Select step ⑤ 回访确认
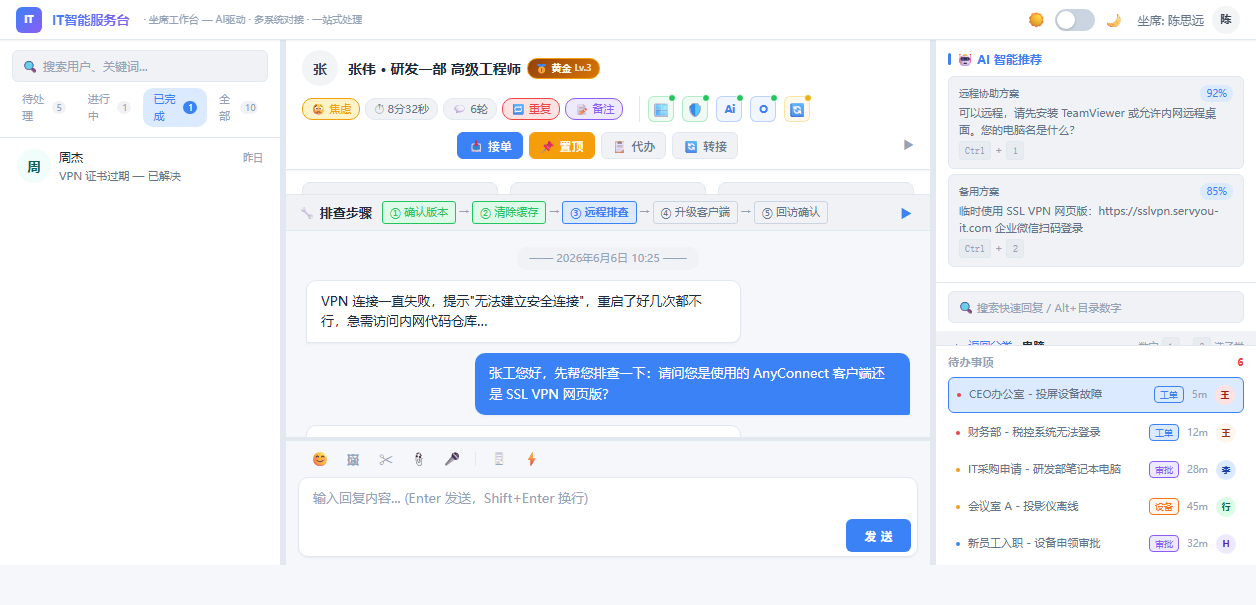This screenshot has height=605, width=1256. pos(791,212)
